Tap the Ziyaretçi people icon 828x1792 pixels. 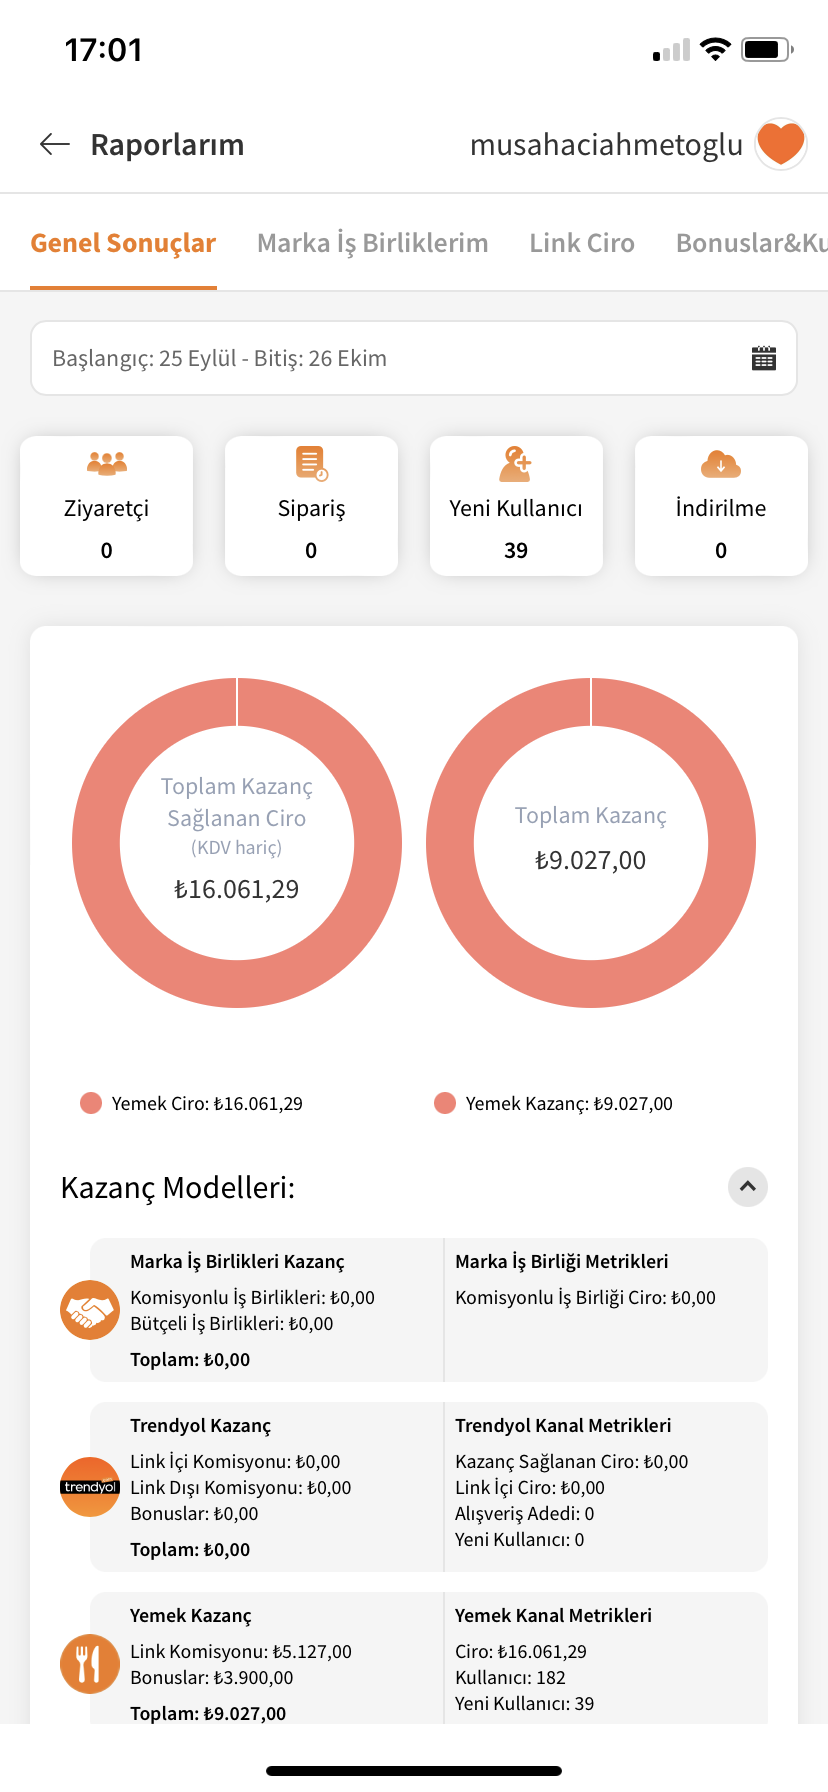coord(107,463)
